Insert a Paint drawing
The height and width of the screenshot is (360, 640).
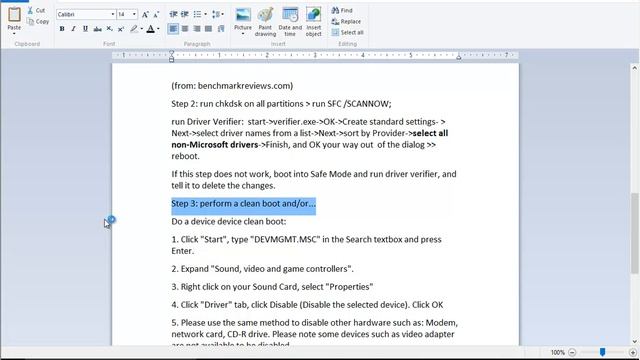(x=265, y=21)
